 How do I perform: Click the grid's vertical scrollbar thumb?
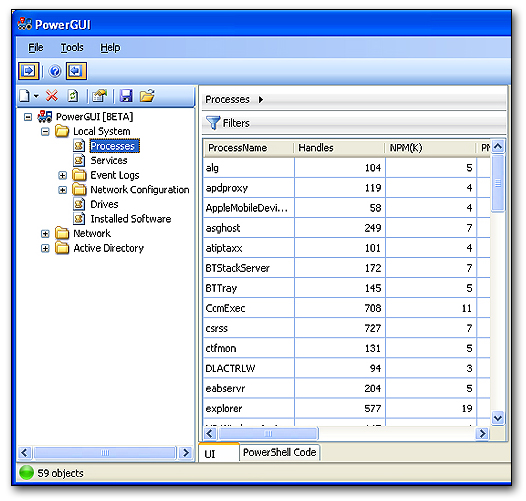(x=498, y=183)
